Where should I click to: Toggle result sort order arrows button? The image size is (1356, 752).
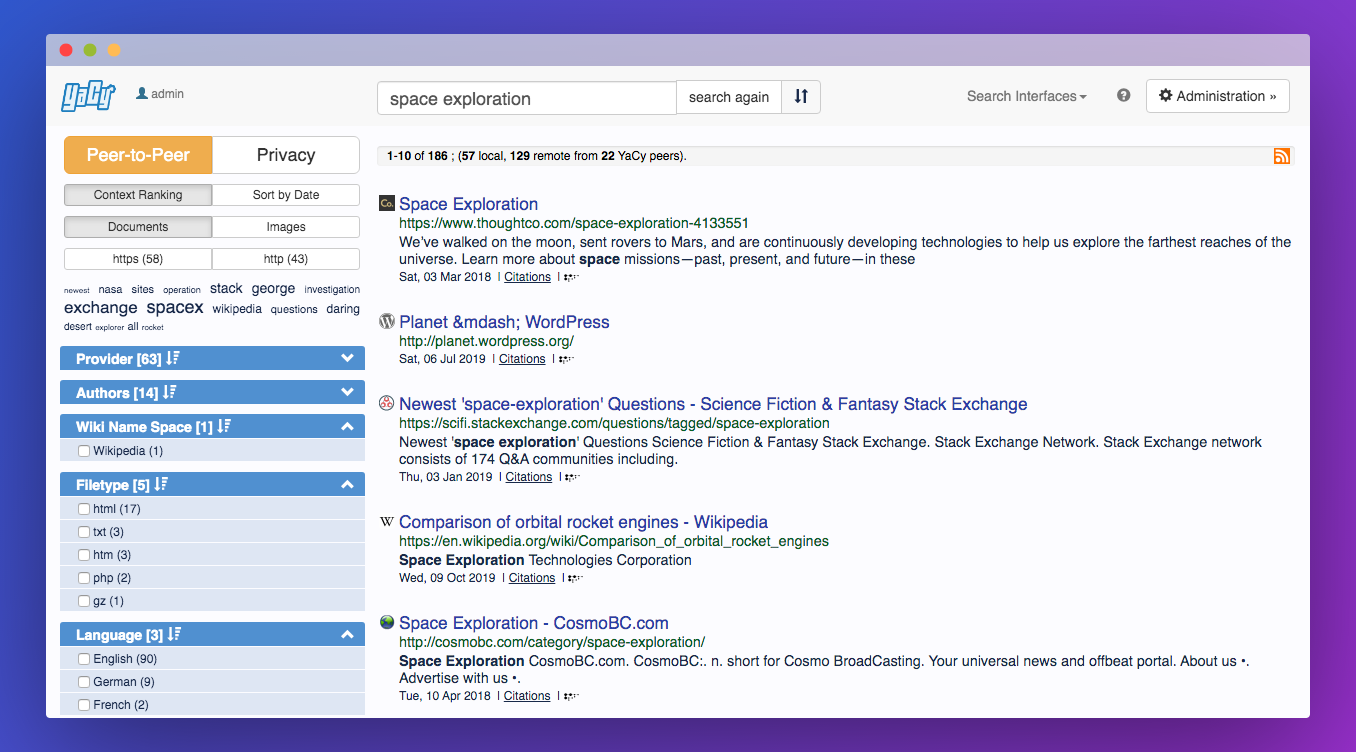point(801,97)
